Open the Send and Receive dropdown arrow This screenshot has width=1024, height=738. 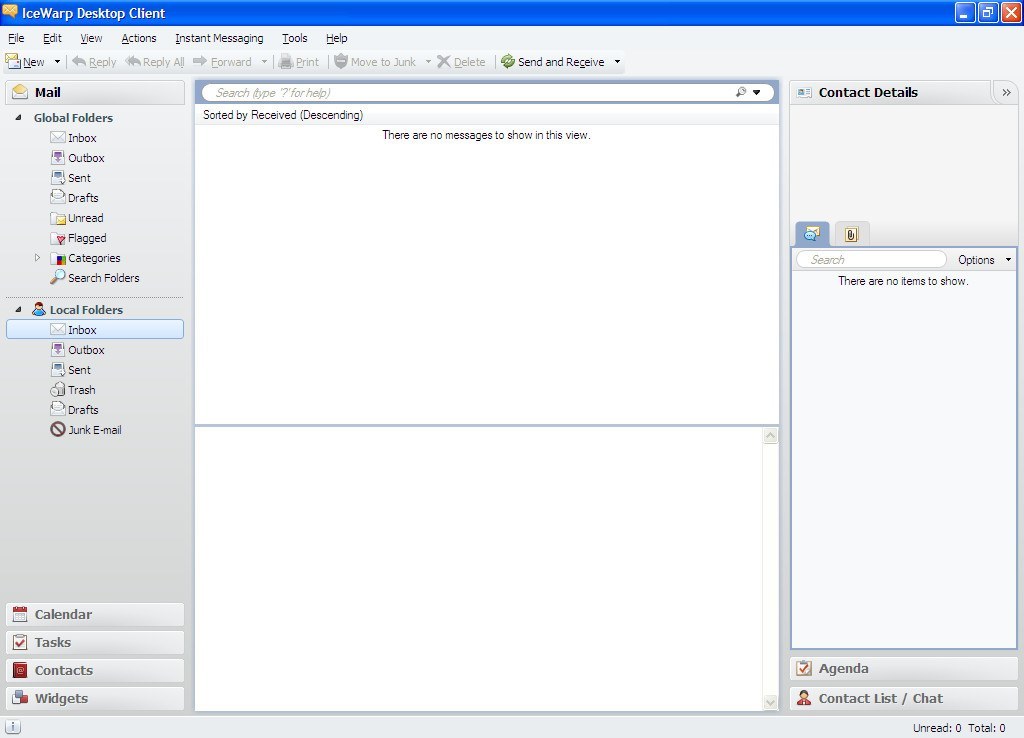617,62
